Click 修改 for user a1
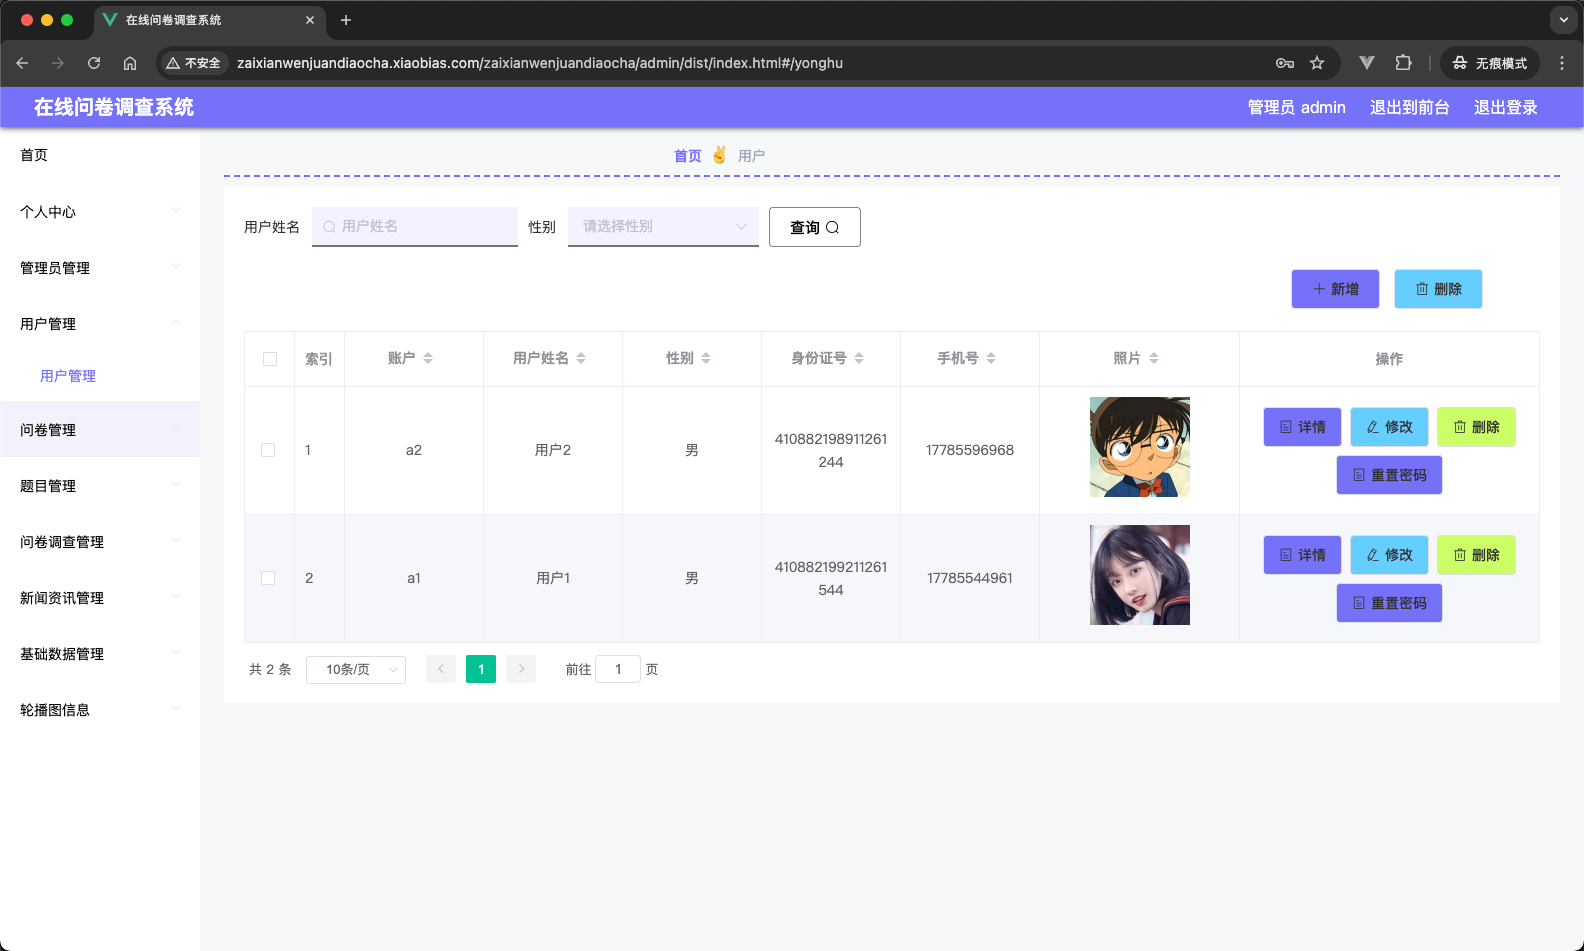Screen dimensions: 1584x951 (x=1389, y=555)
